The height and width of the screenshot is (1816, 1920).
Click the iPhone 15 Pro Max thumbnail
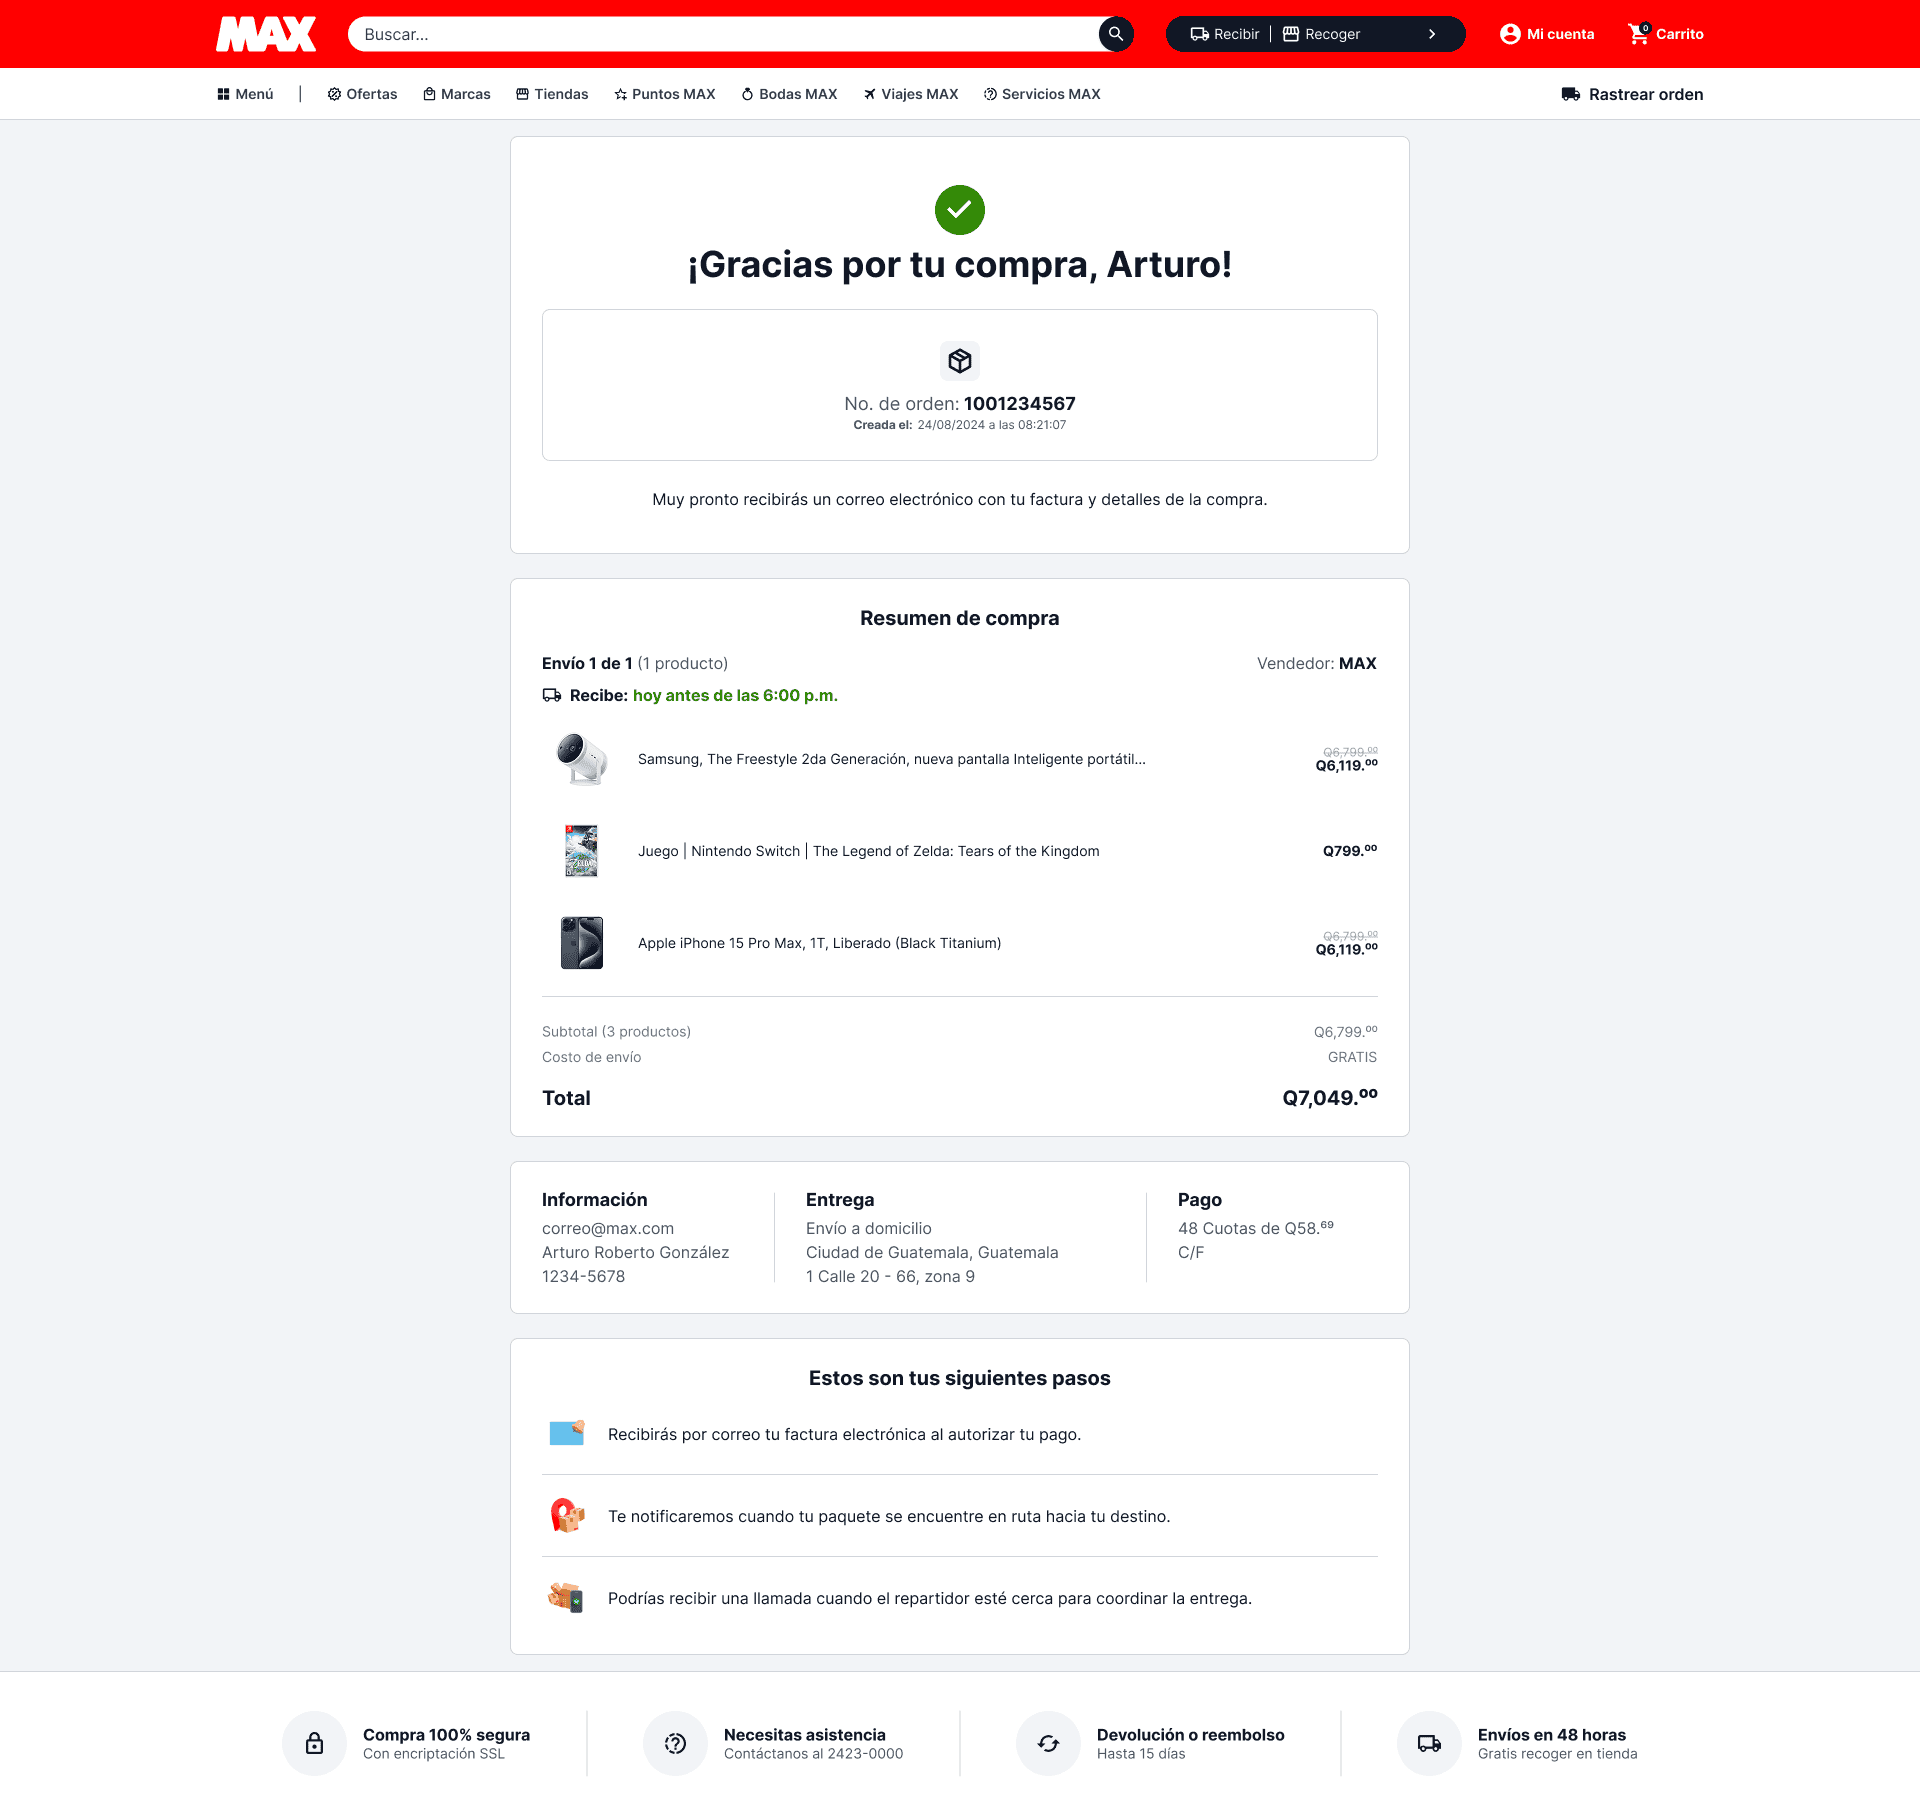point(582,943)
